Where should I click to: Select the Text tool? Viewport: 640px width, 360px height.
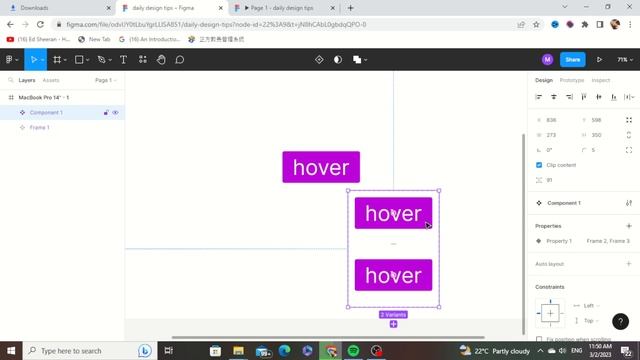123,60
